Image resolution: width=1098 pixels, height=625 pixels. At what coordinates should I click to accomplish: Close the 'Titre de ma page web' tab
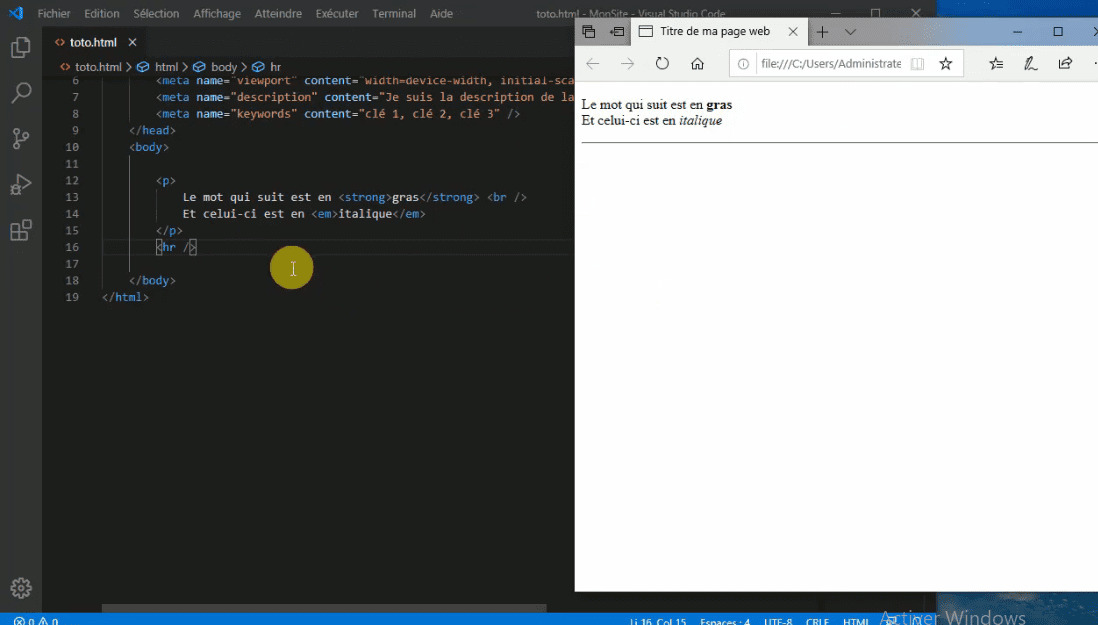(793, 31)
